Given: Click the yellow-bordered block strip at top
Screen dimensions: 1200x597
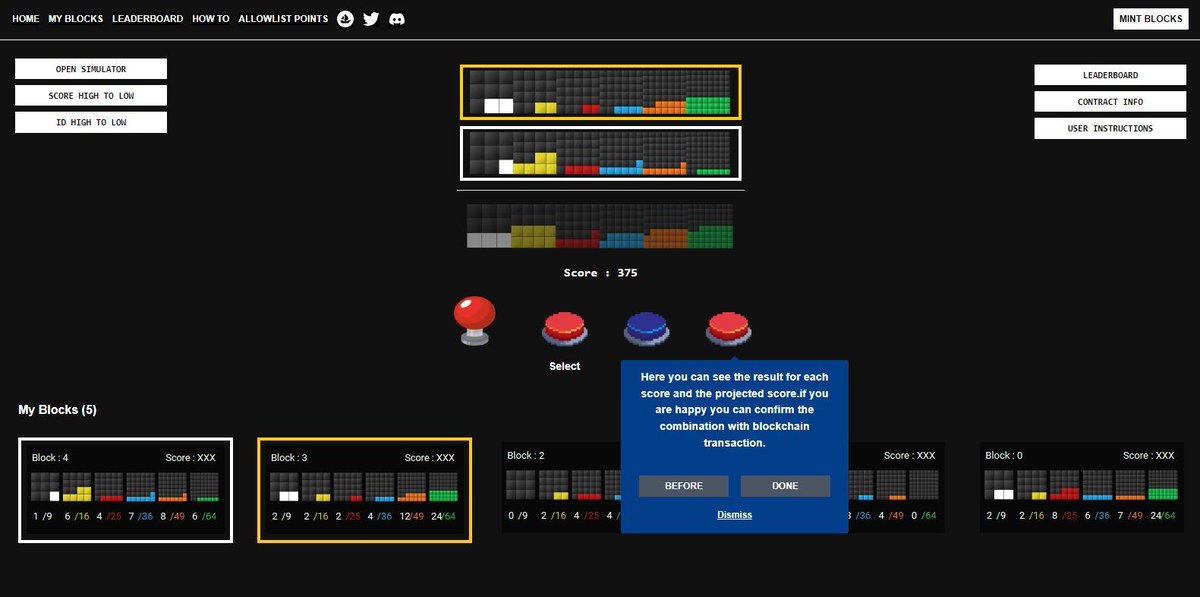Looking at the screenshot, I should coord(601,93).
